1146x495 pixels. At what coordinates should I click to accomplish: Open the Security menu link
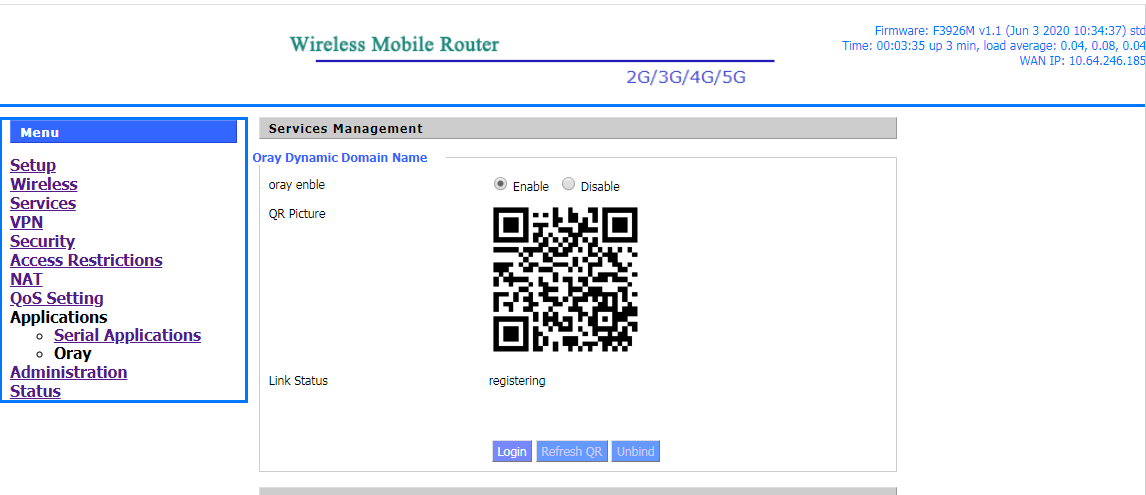42,241
